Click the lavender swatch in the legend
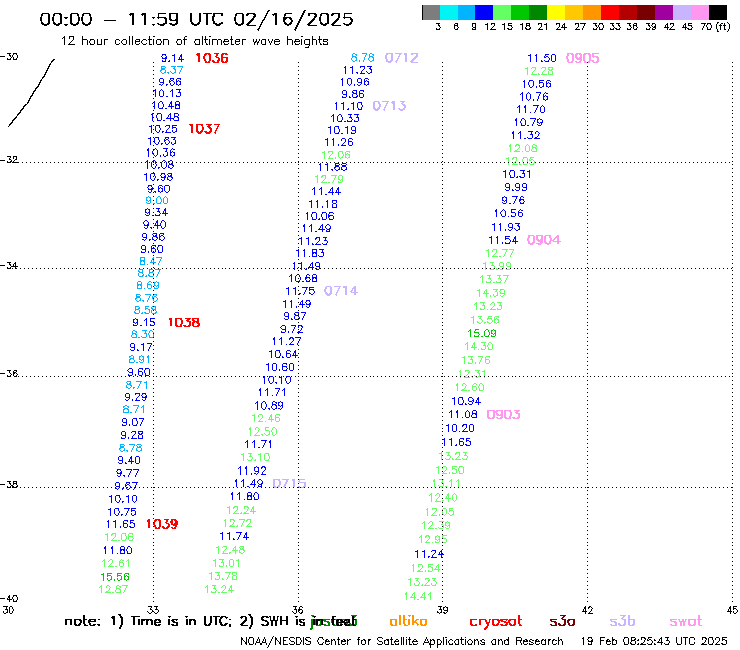The image size is (740, 650). (681, 12)
